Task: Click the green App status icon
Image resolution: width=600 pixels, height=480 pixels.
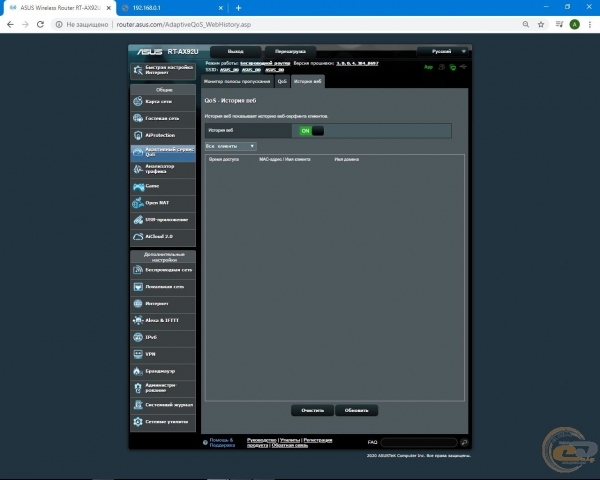Action: tap(428, 67)
